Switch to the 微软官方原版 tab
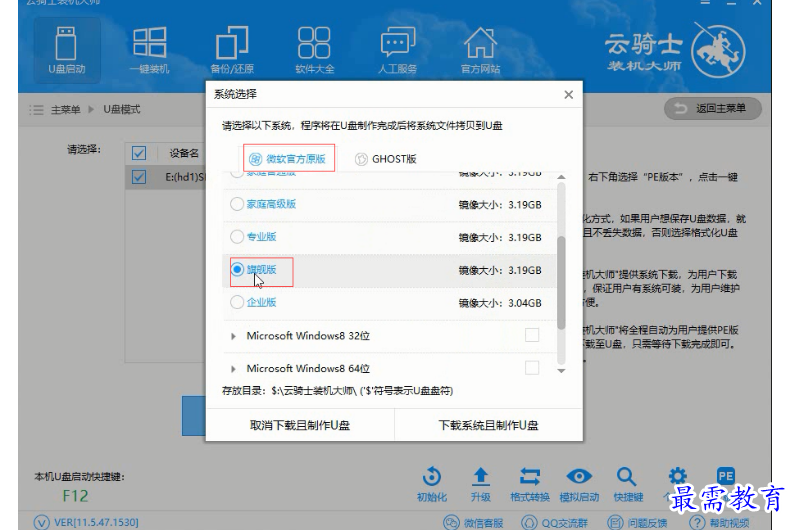The height and width of the screenshot is (530, 793). [288, 159]
